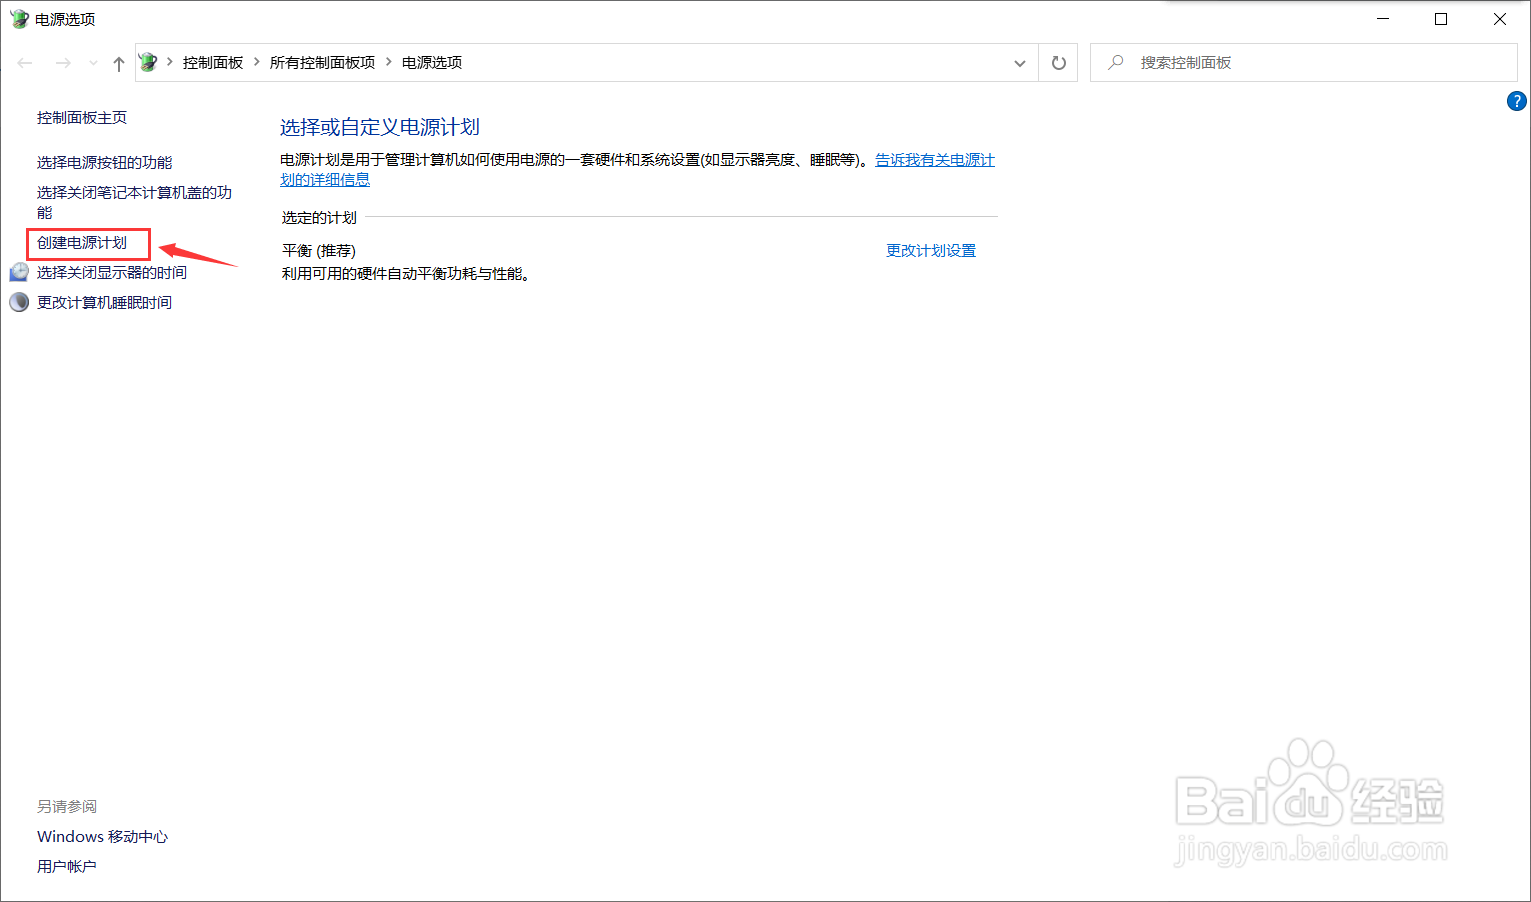Open Windows 移动中心 from 另请参阅
This screenshot has height=902, width=1531.
(x=101, y=836)
